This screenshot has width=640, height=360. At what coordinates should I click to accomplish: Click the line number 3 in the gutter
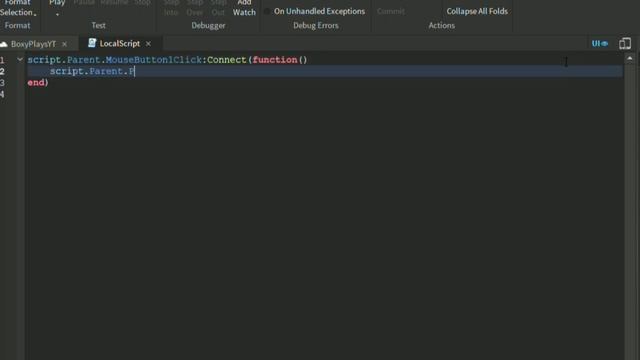(2, 83)
